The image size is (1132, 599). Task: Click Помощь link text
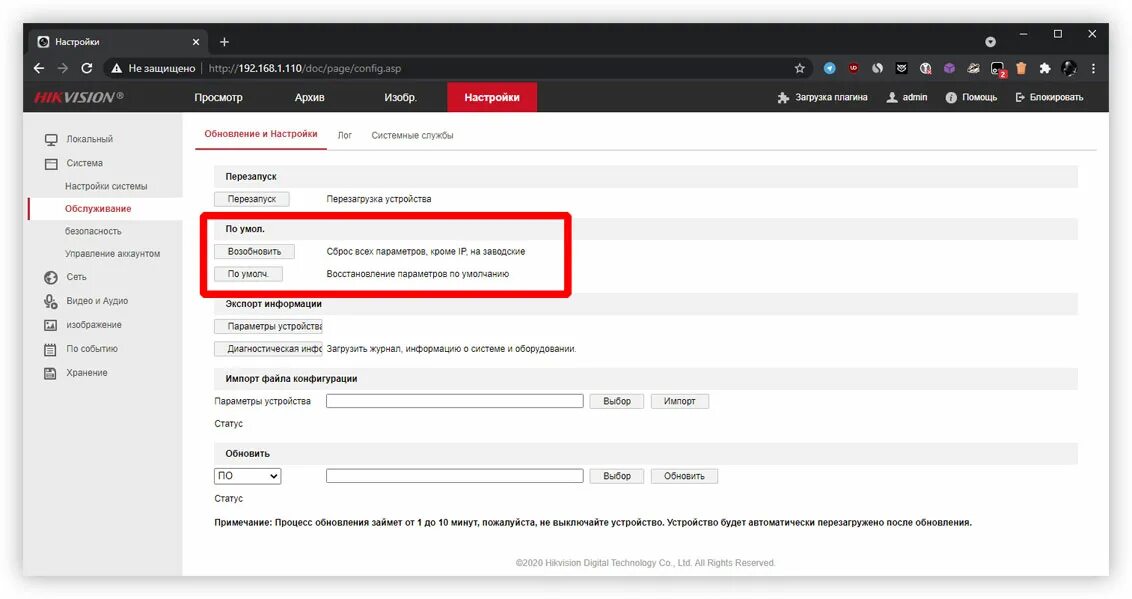point(979,97)
